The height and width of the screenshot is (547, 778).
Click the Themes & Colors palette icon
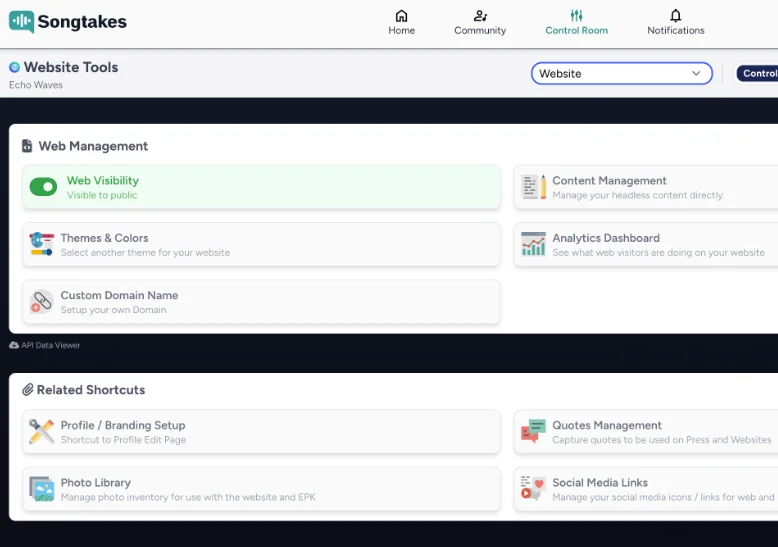click(x=42, y=244)
